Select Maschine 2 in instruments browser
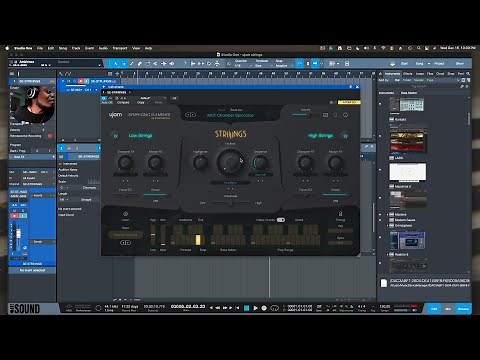480x360 pixels. click(400, 187)
